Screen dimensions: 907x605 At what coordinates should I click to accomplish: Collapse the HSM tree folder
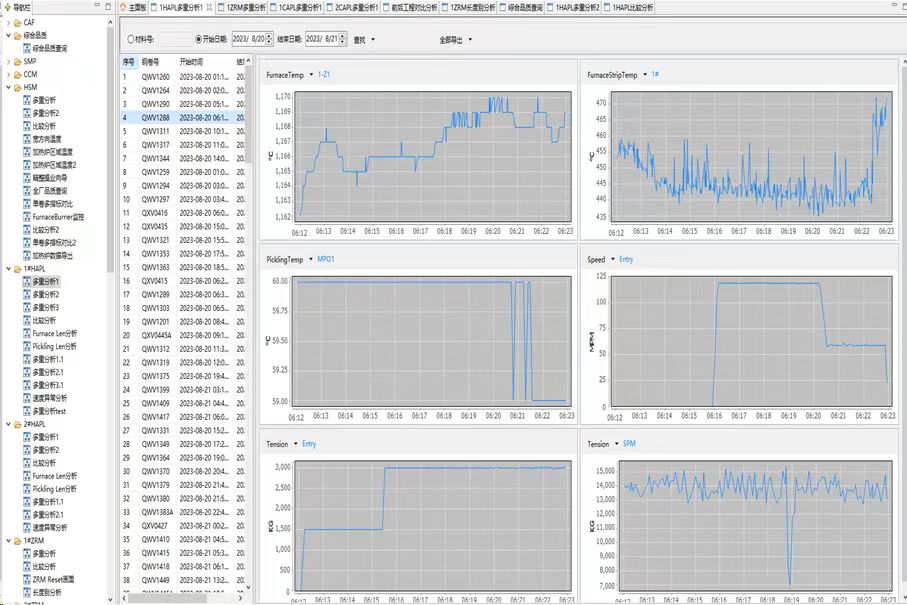point(9,87)
